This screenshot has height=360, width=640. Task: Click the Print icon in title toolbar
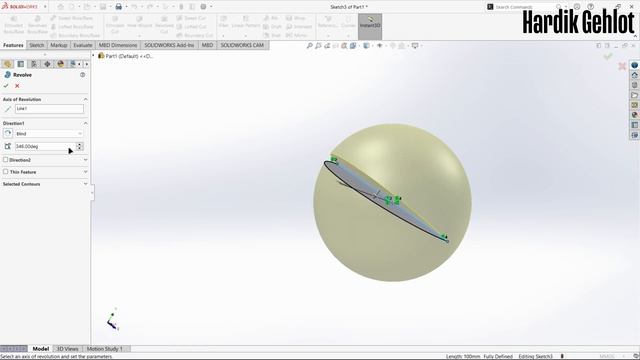click(119, 7)
